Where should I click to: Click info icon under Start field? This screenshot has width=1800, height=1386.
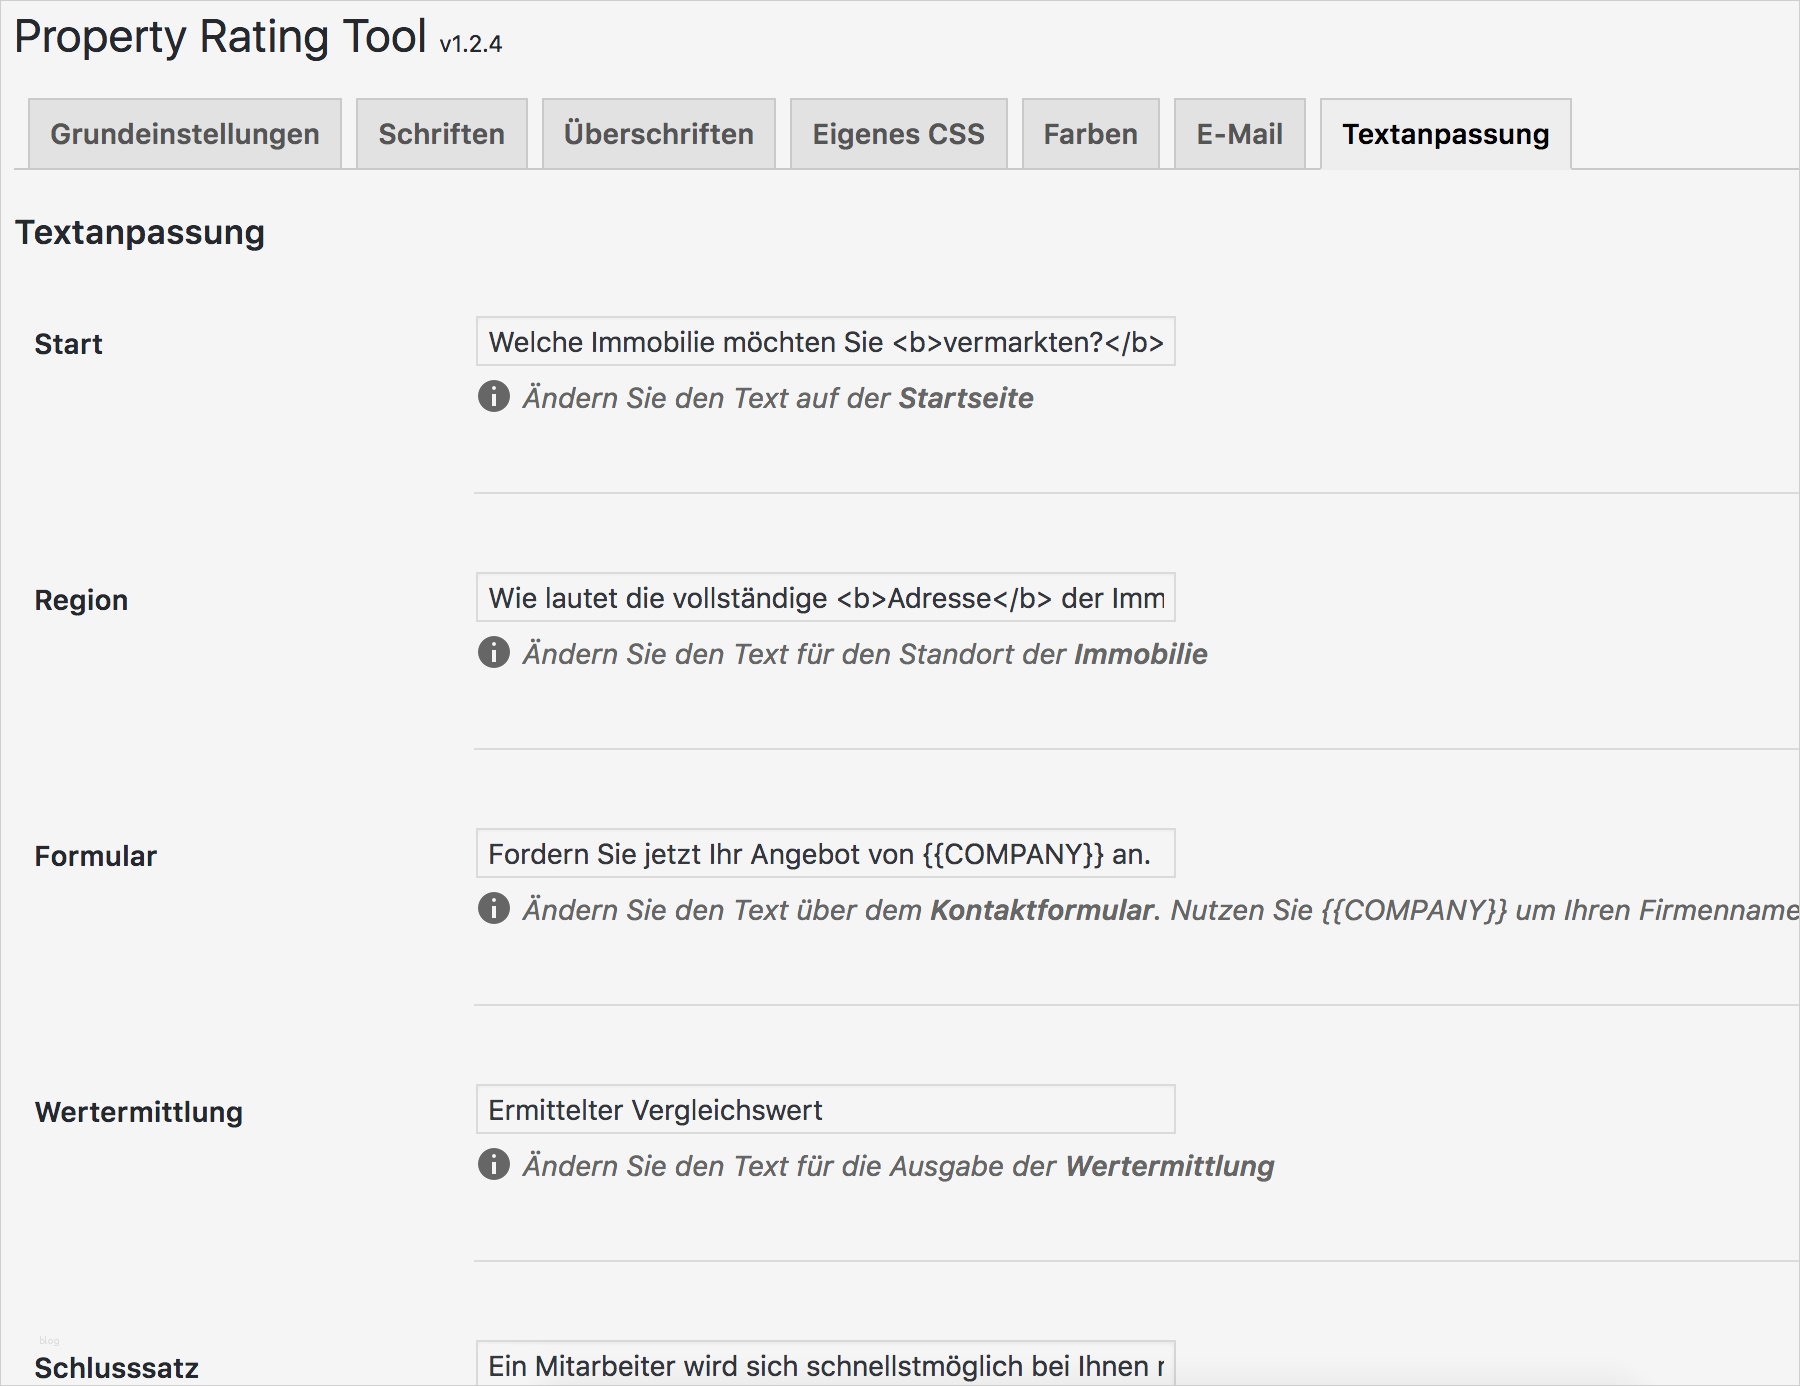point(494,397)
